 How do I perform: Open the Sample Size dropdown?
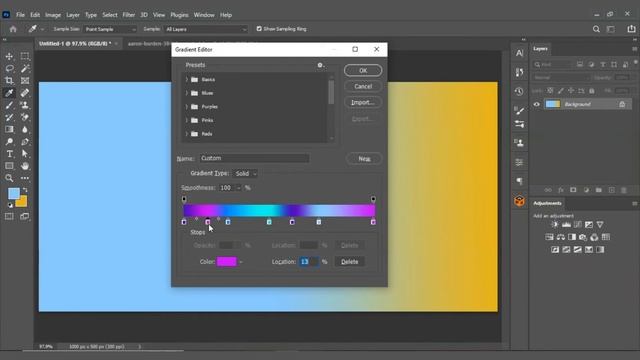tap(110, 29)
